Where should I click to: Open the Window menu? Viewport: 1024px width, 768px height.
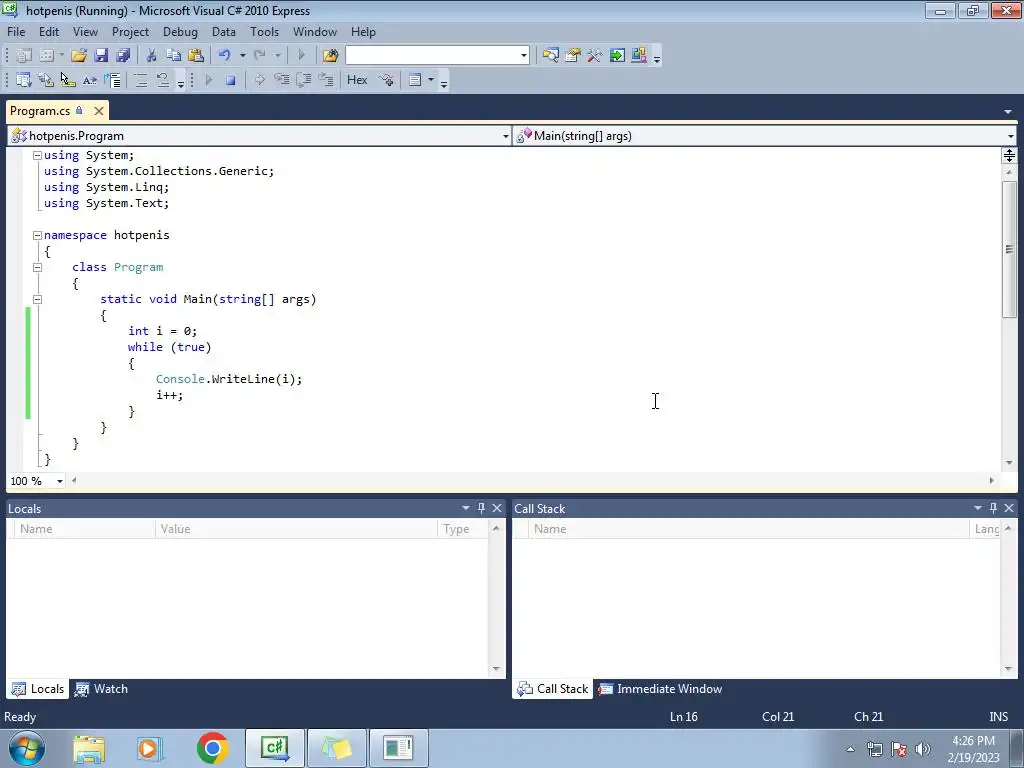point(315,32)
